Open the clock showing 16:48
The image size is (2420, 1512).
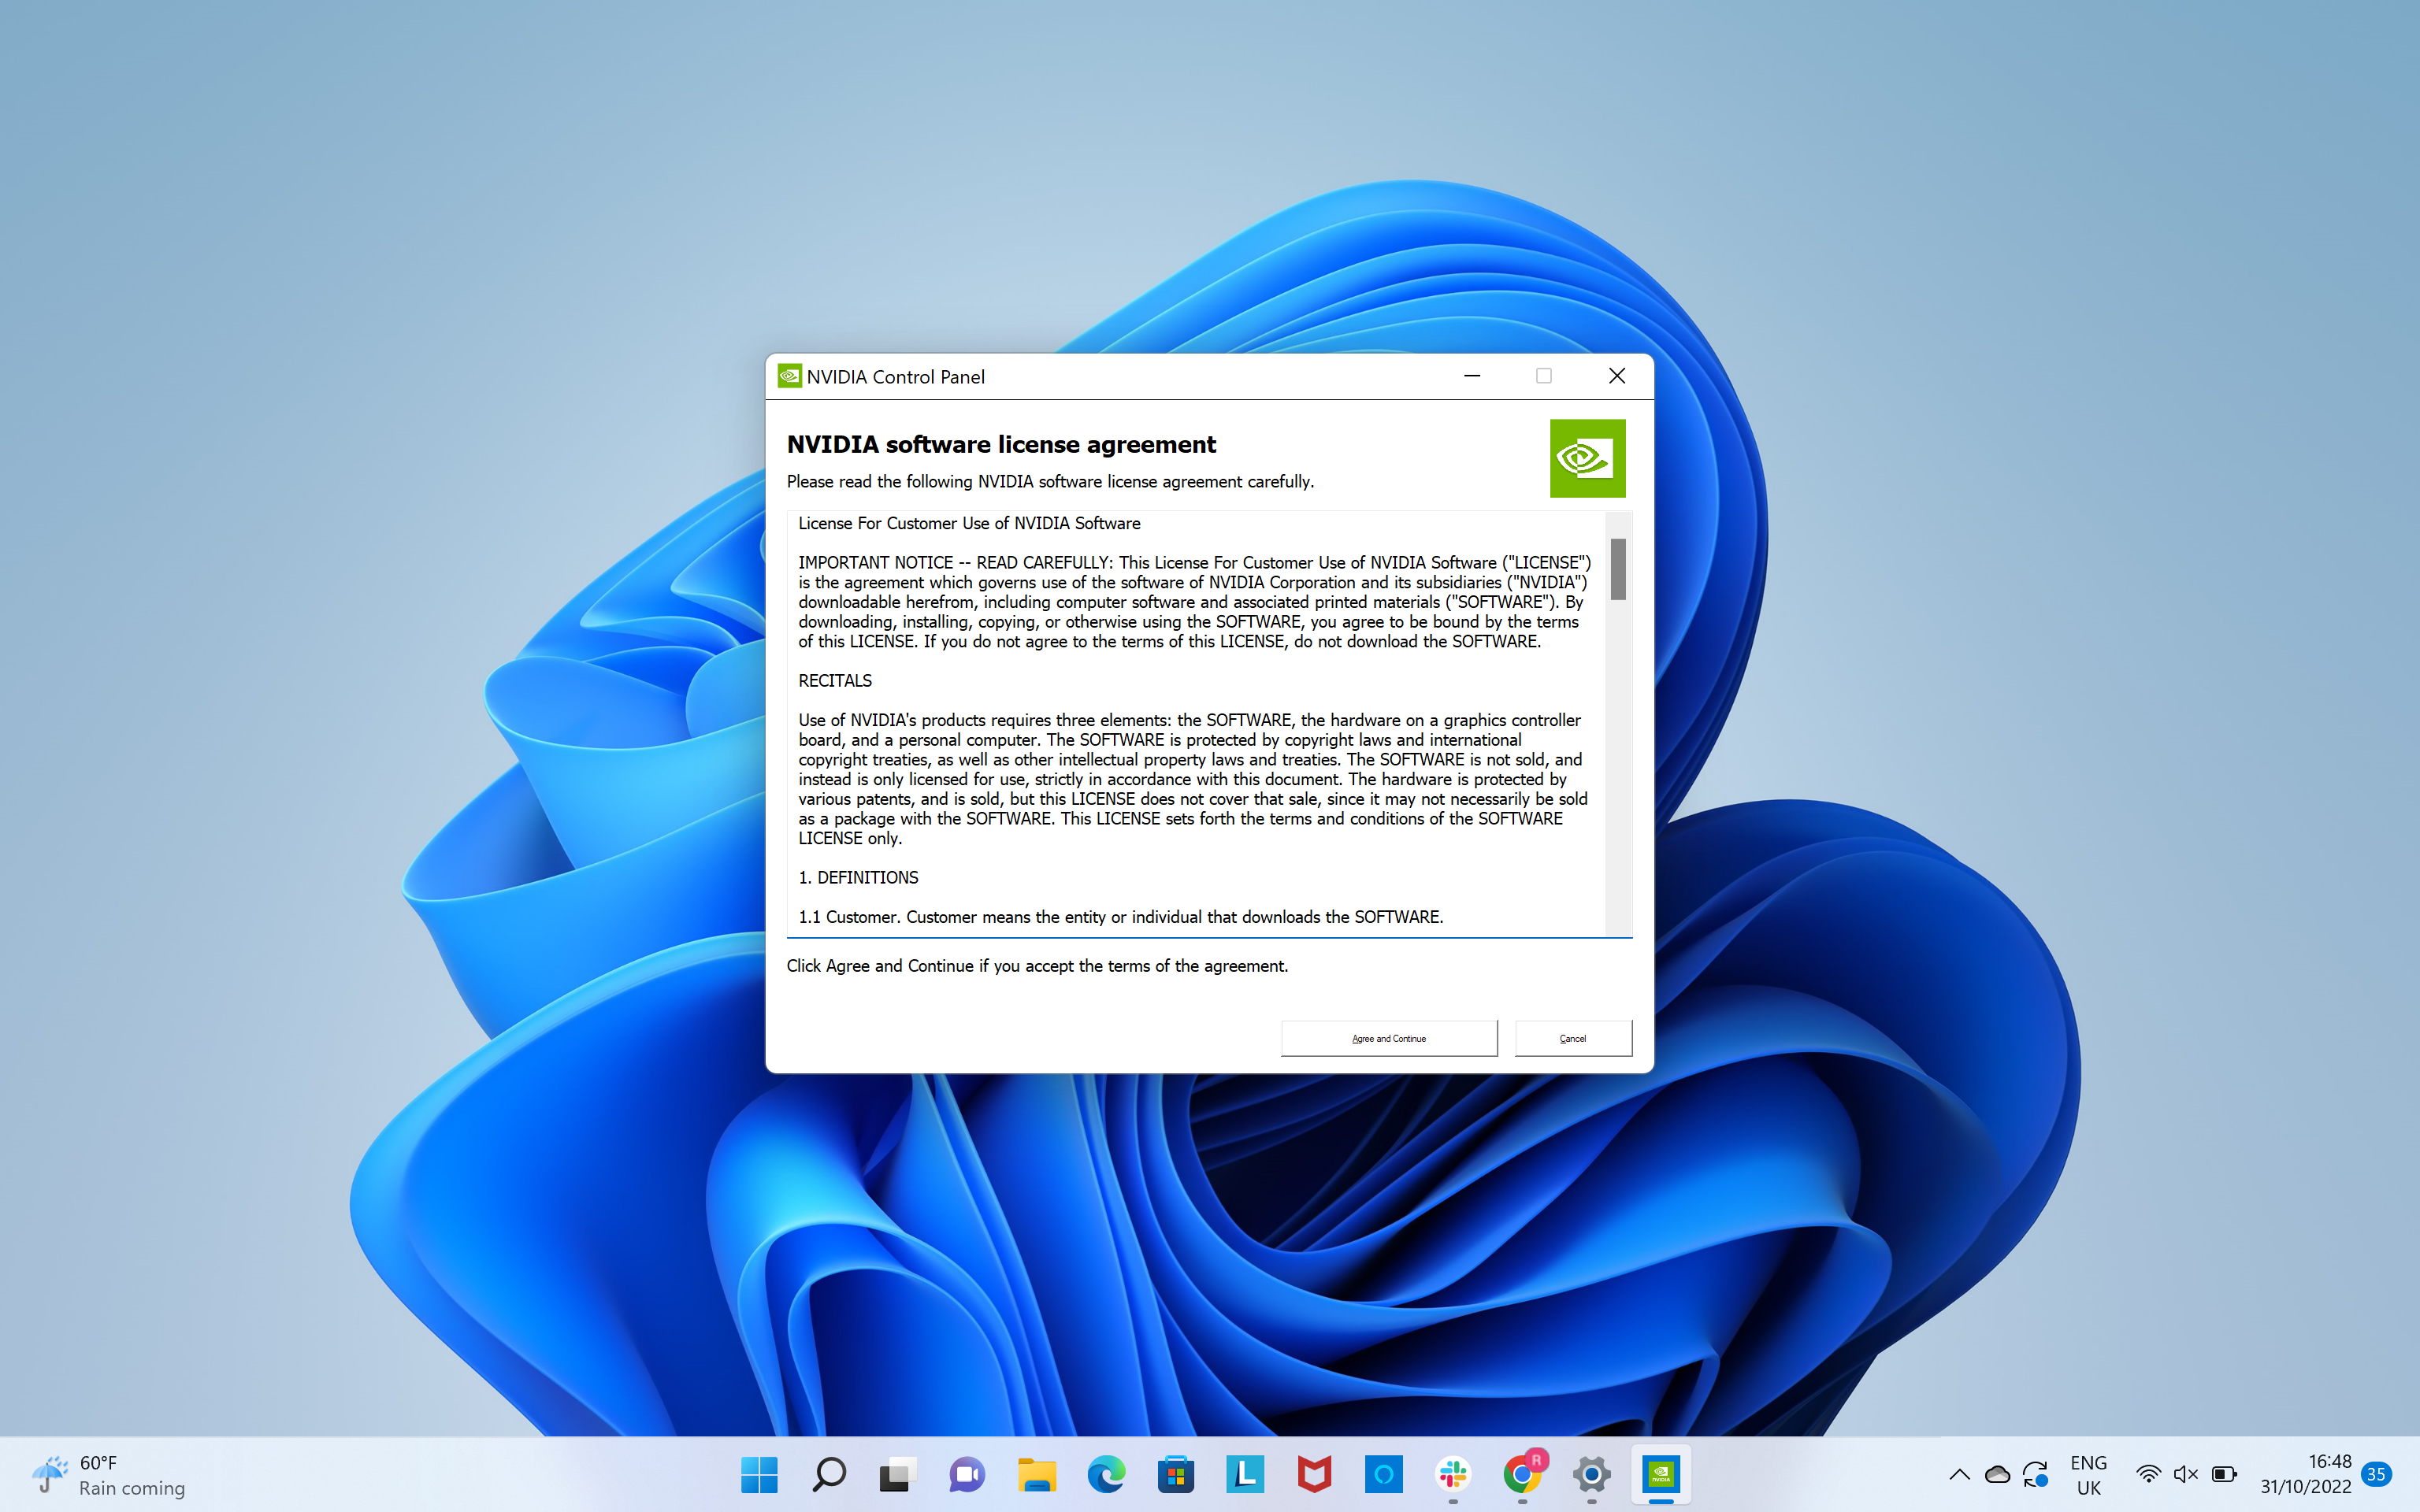point(2306,1474)
